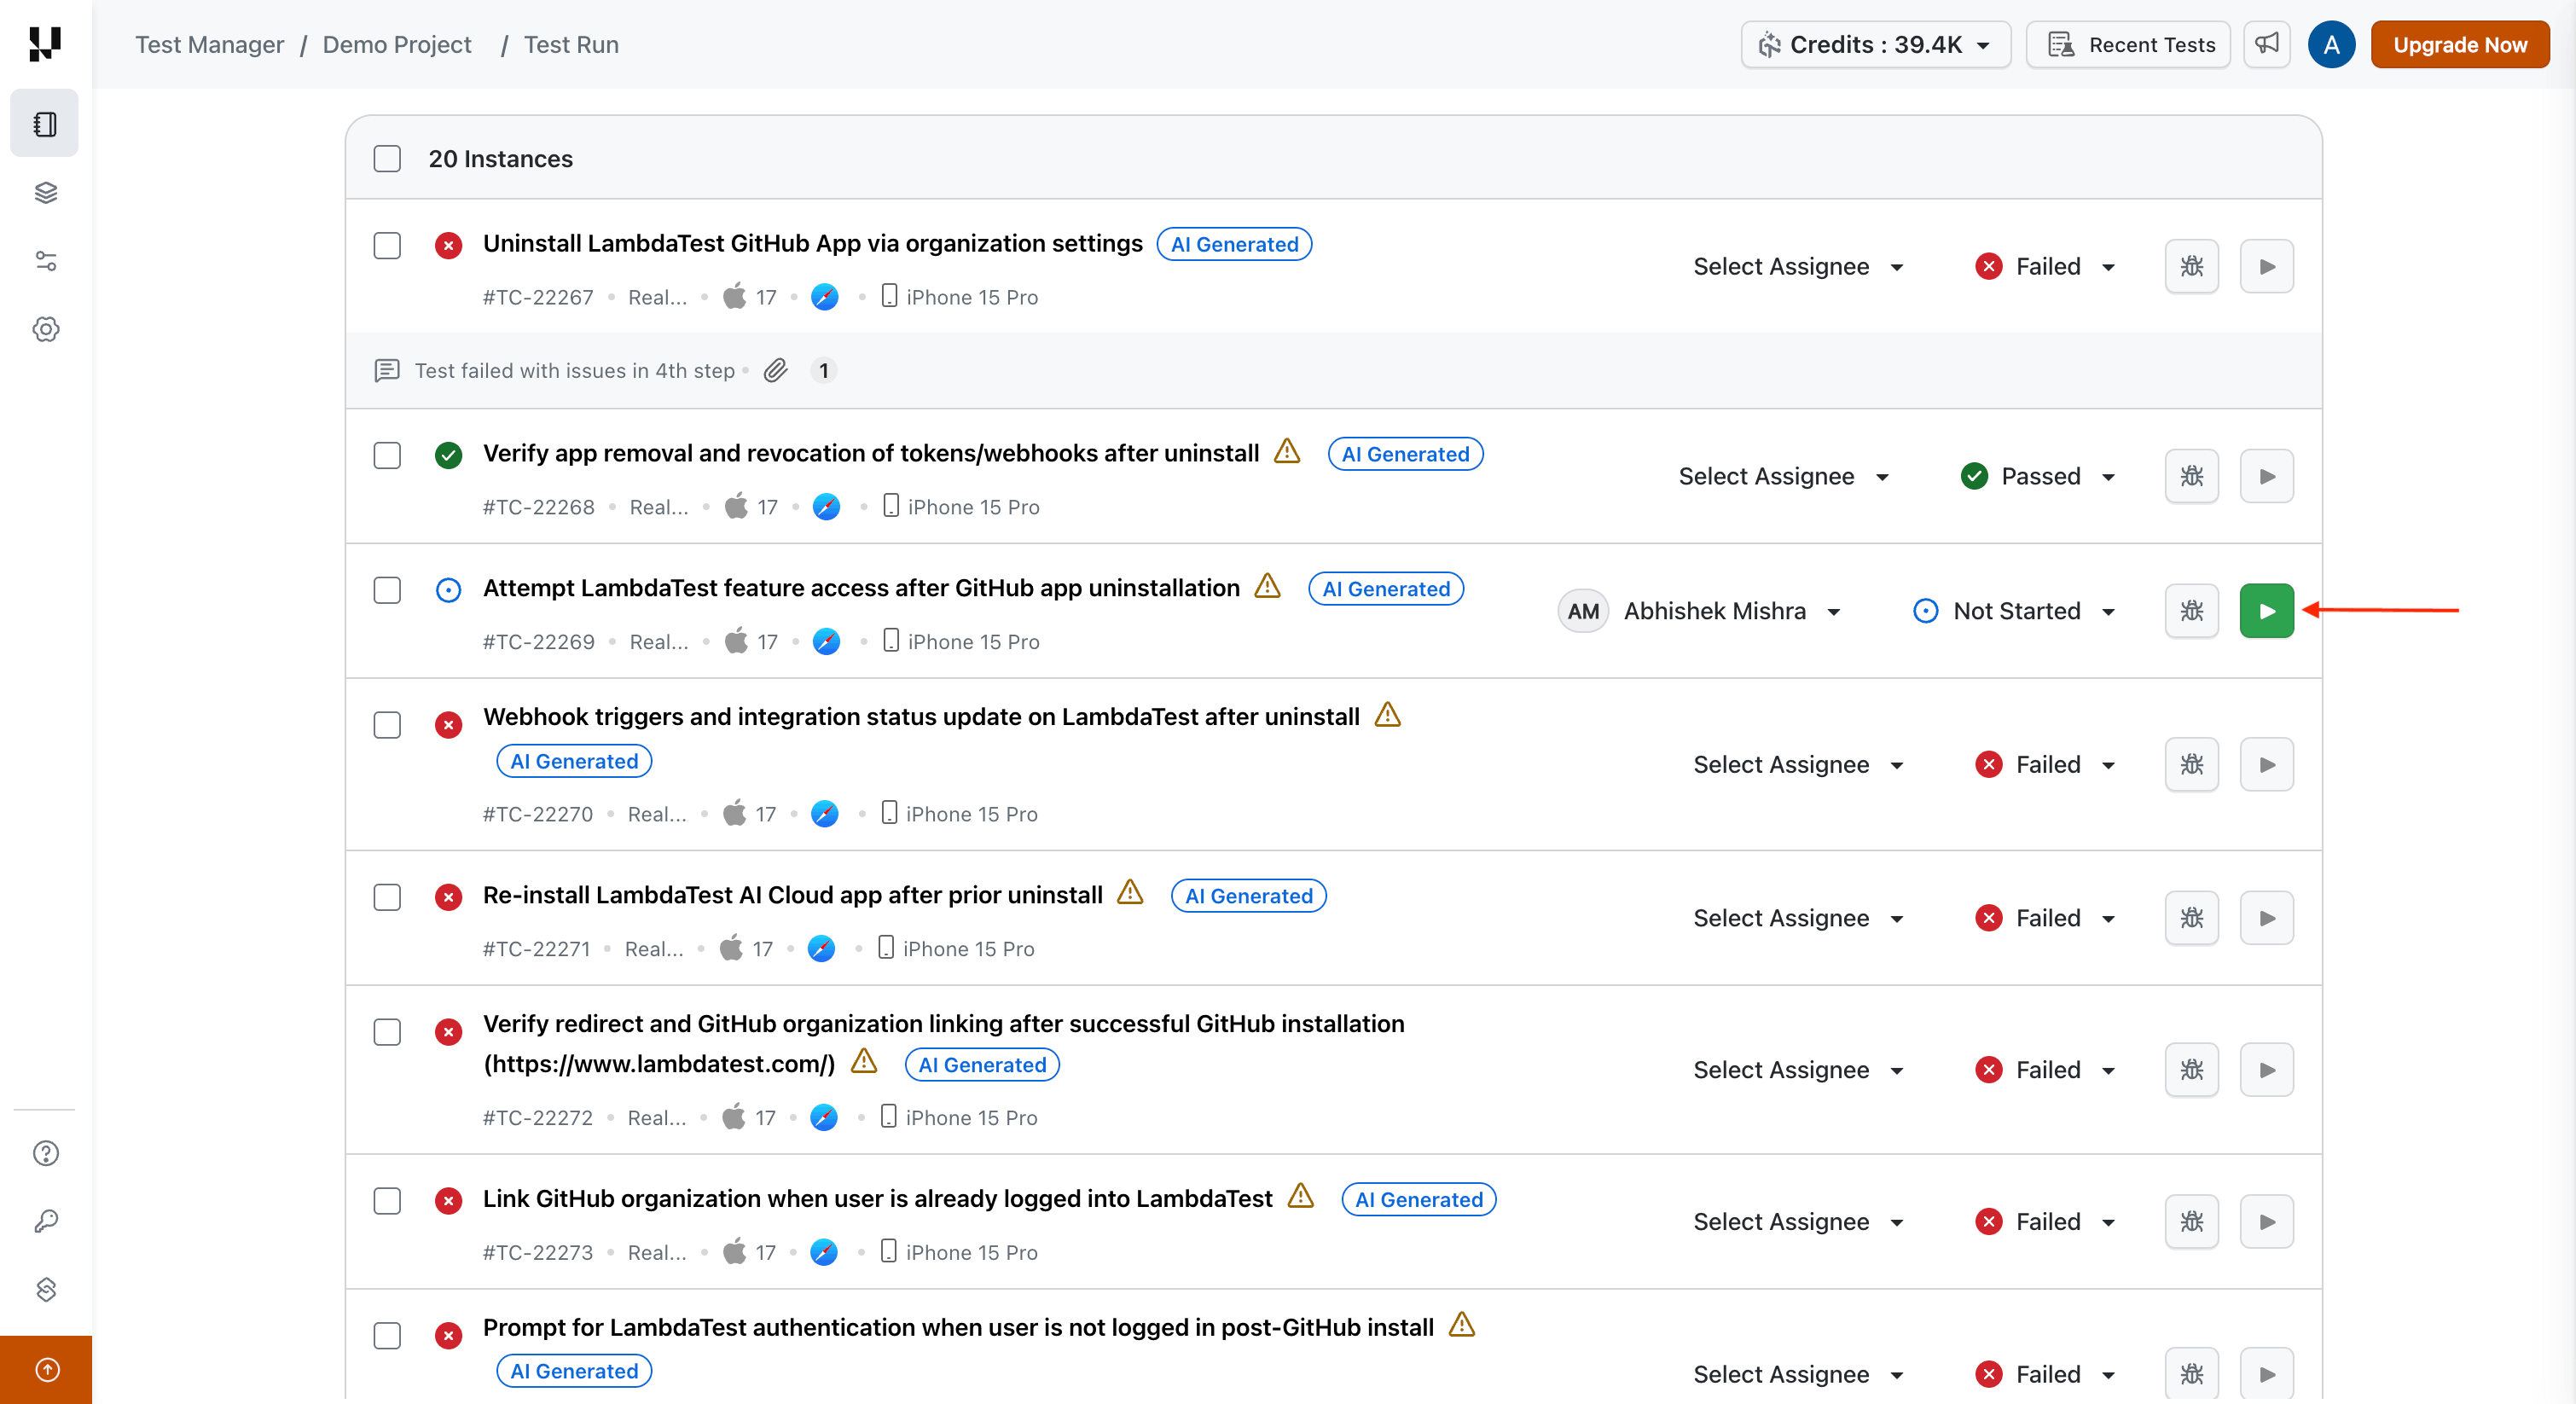Expand the Not Started status dropdown
The height and width of the screenshot is (1404, 2576).
(x=2015, y=611)
